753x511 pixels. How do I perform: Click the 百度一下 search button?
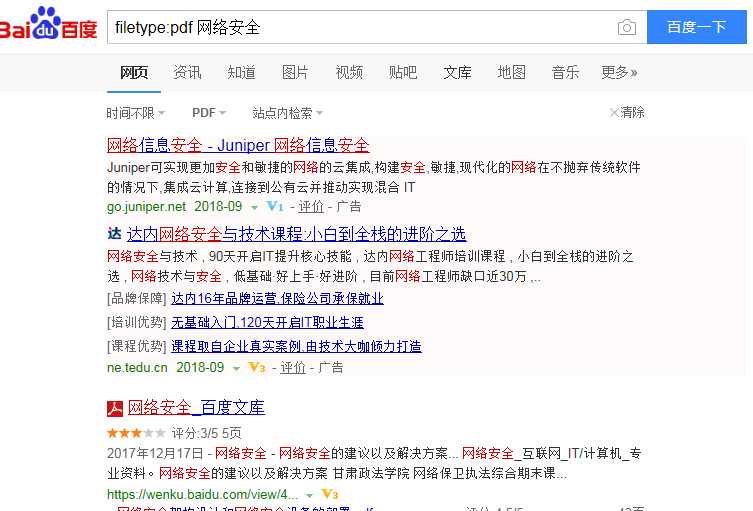[x=697, y=27]
